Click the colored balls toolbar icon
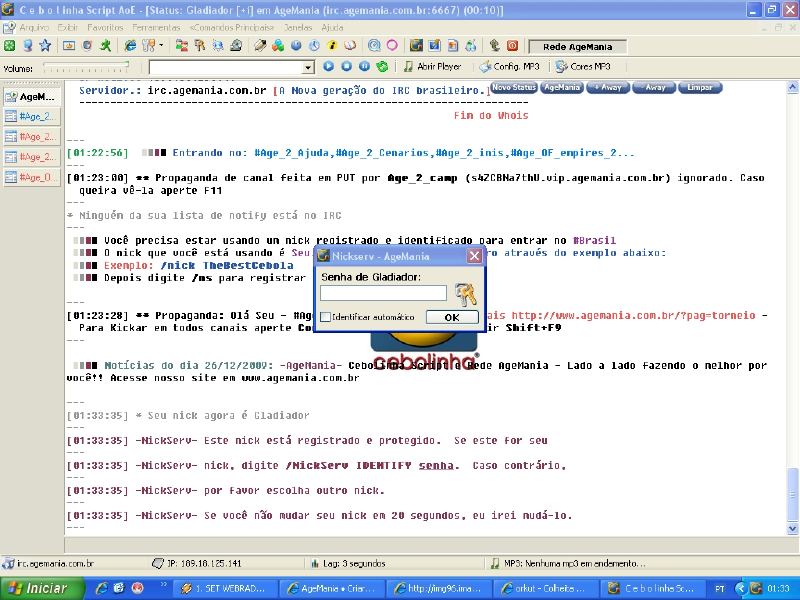800x600 pixels. [x=278, y=46]
